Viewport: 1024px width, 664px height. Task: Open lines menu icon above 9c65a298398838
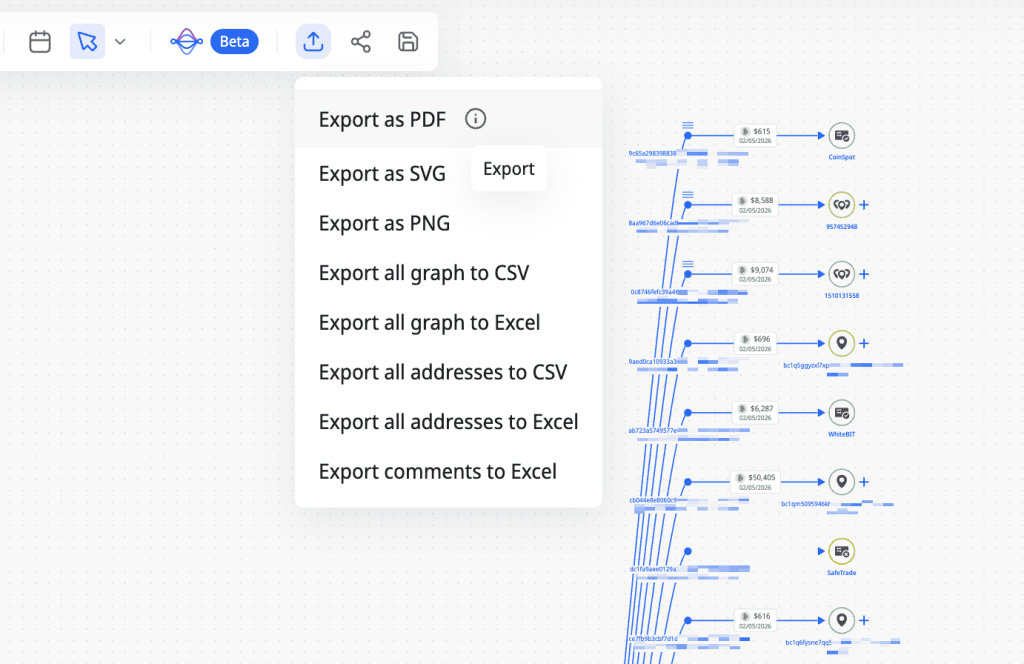click(688, 125)
